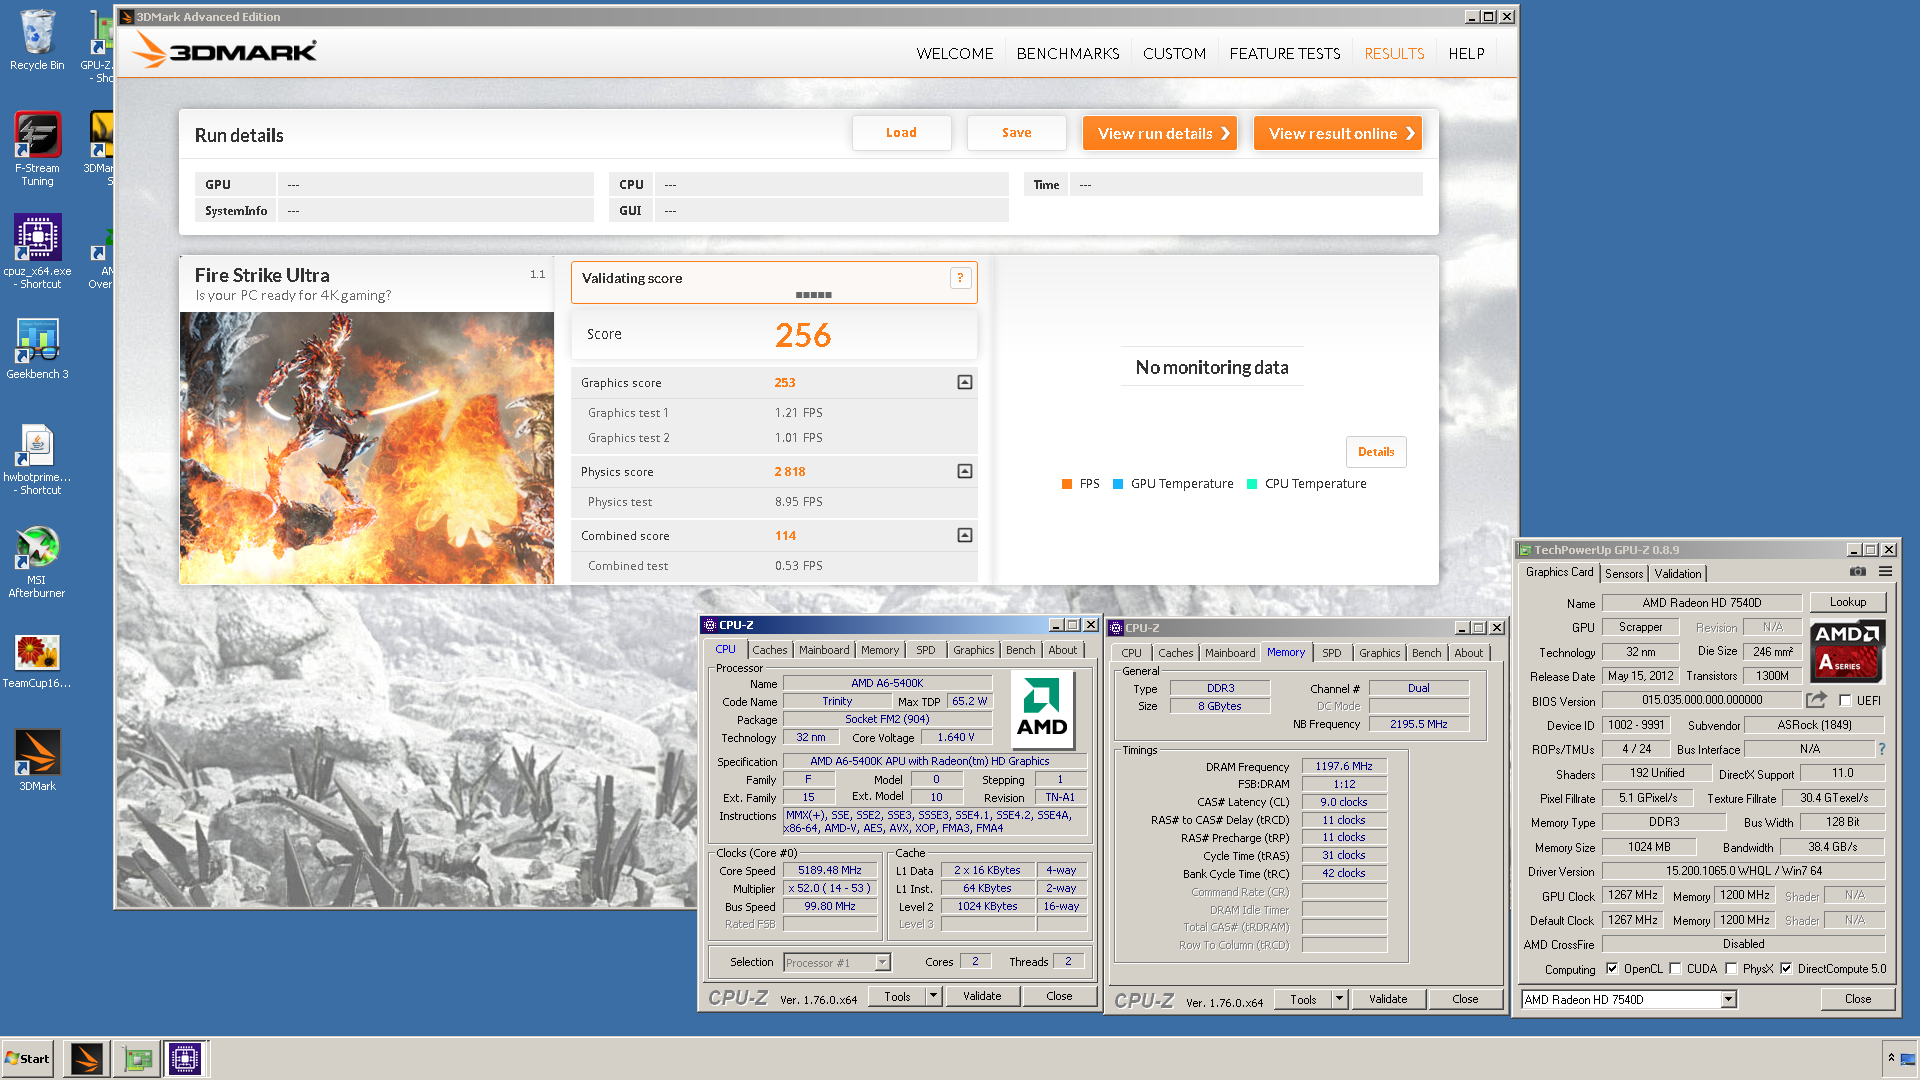Open the Start menu
This screenshot has width=1920, height=1080.
tap(28, 1058)
